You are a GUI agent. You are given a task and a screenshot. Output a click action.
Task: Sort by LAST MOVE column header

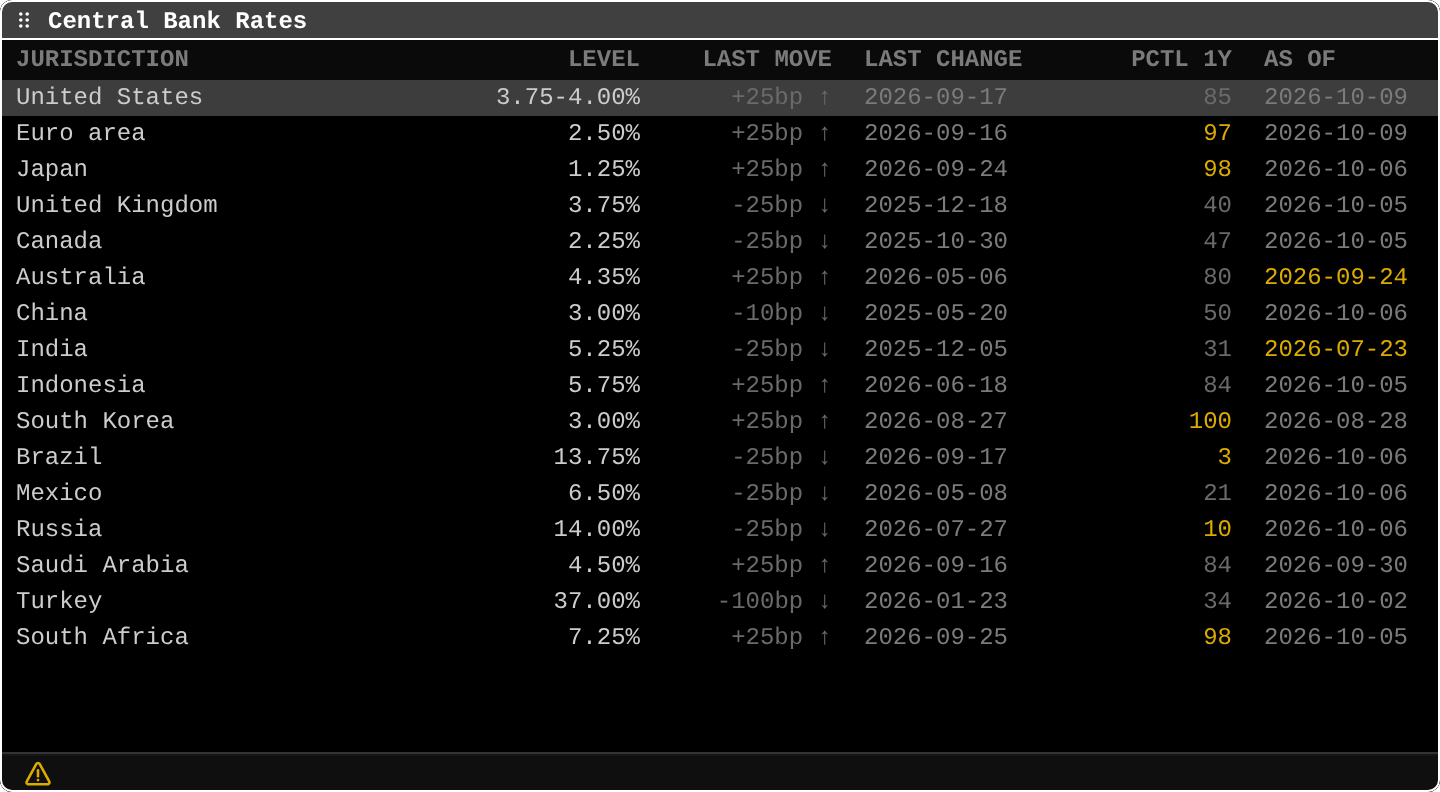coord(767,59)
